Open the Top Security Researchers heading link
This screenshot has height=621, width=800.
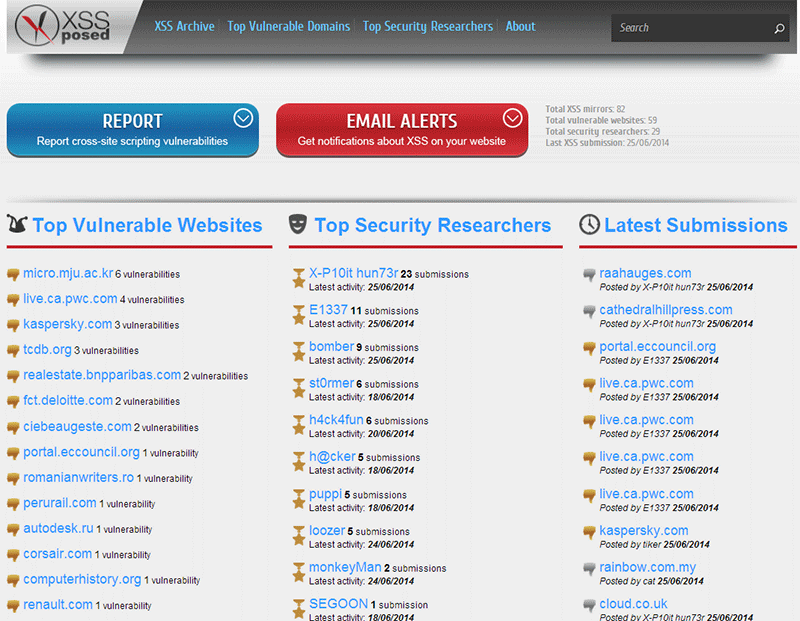[x=433, y=225]
